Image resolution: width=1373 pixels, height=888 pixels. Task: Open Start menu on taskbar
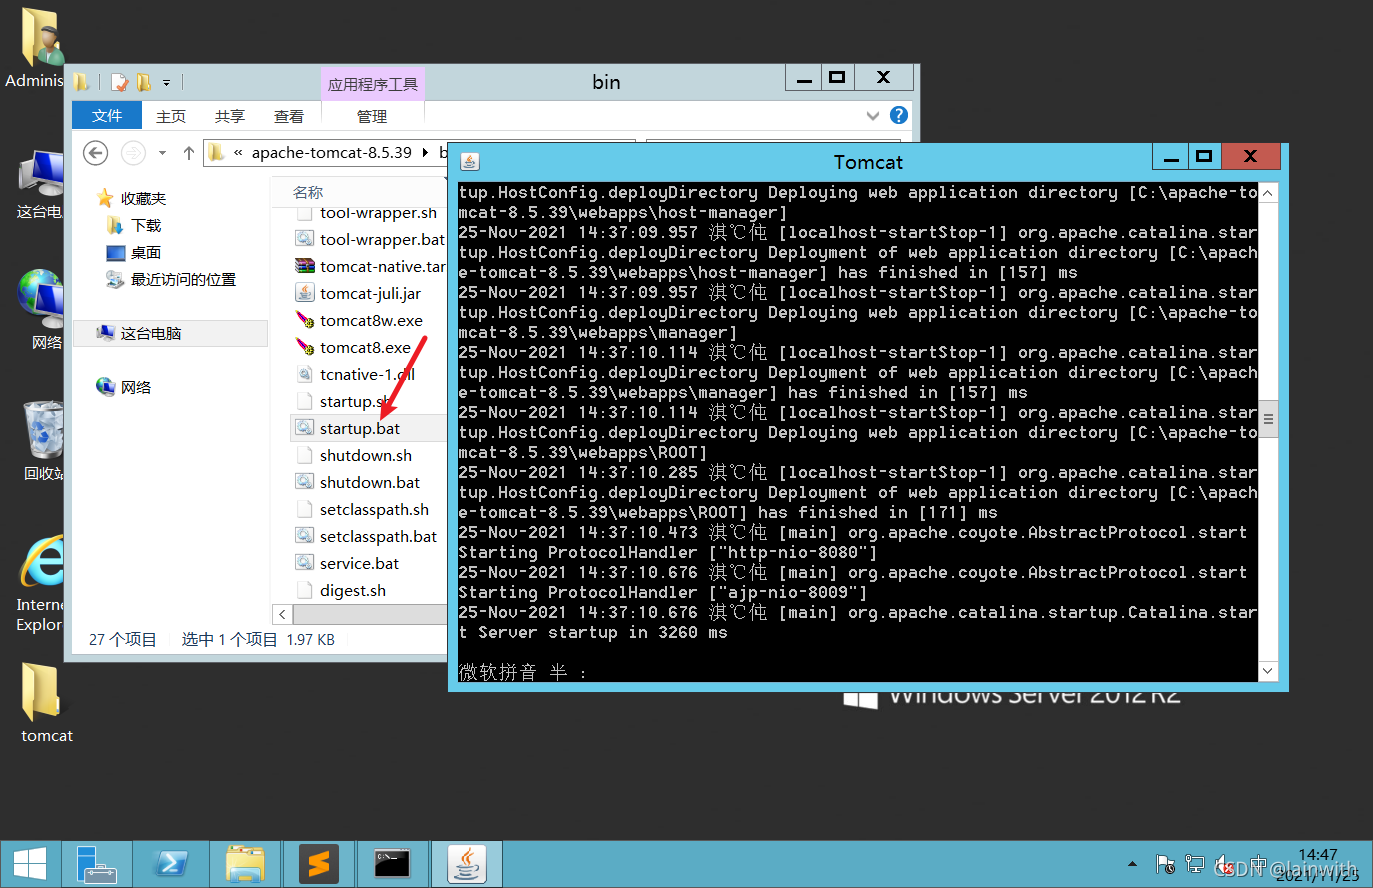(x=29, y=864)
